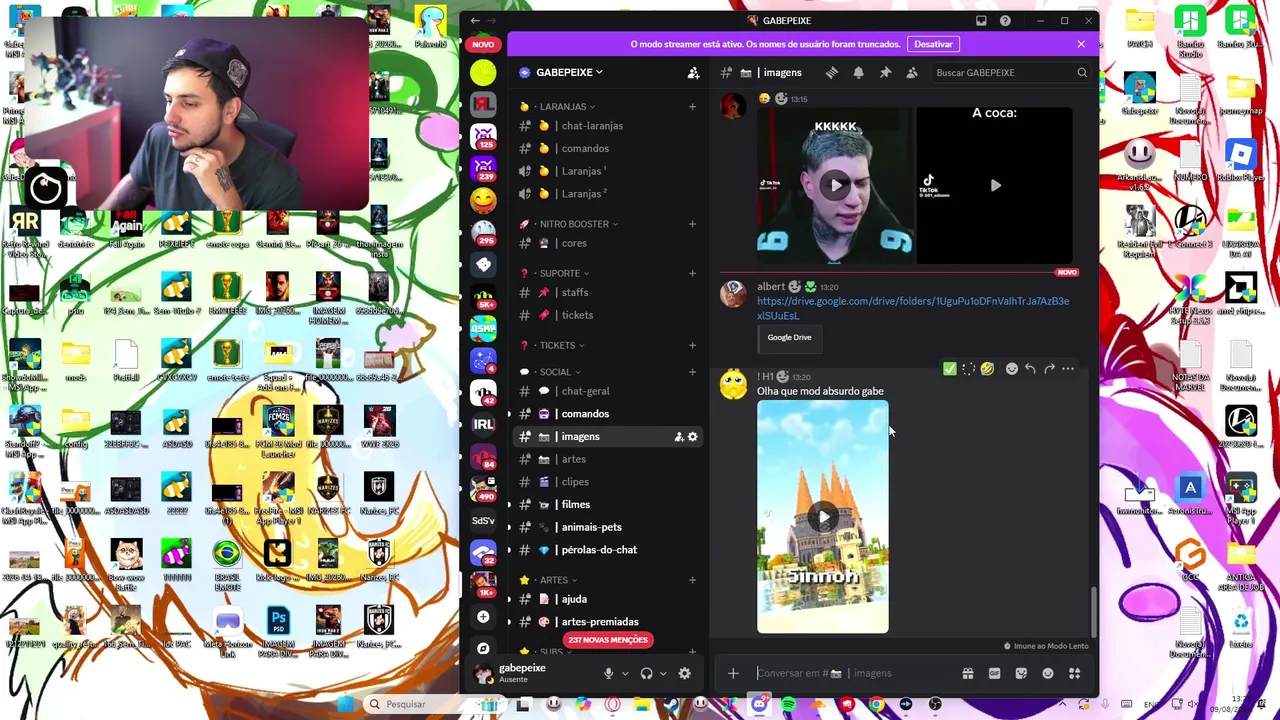The image size is (1280, 720).
Task: Open the chat-geral channel
Action: pyautogui.click(x=606, y=391)
